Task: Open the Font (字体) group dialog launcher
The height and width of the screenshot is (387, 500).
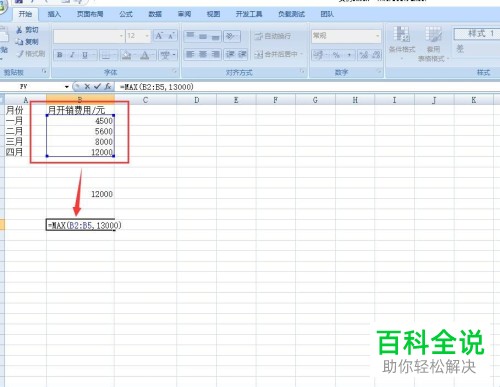Action: tap(174, 71)
